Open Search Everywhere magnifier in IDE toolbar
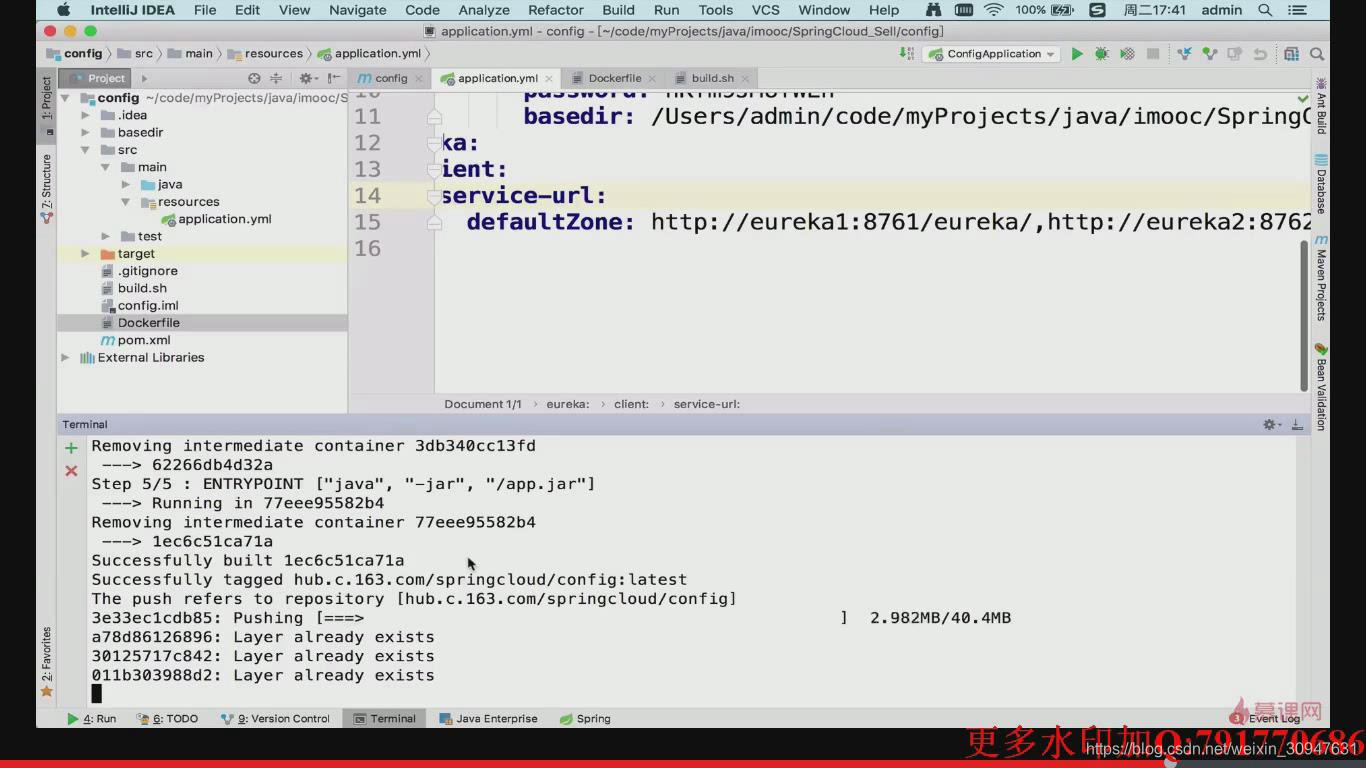1366x768 pixels. 1317,54
